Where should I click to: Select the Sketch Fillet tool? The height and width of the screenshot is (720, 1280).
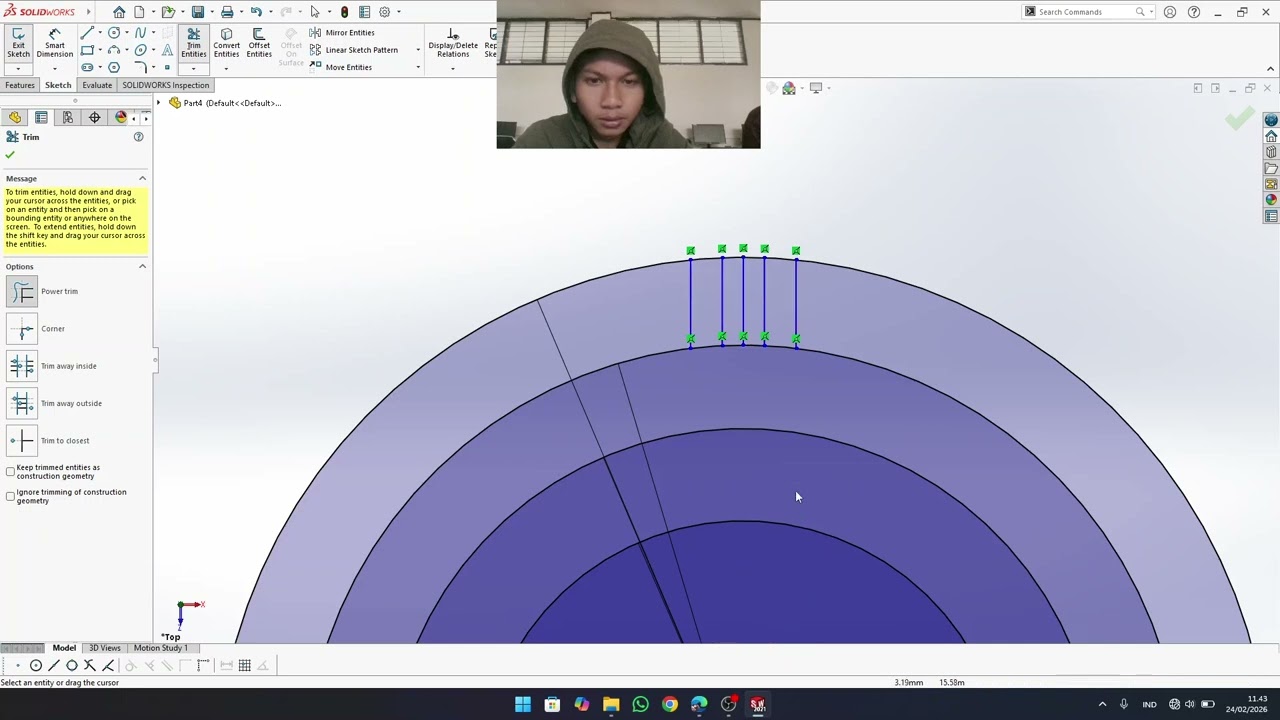click(141, 67)
